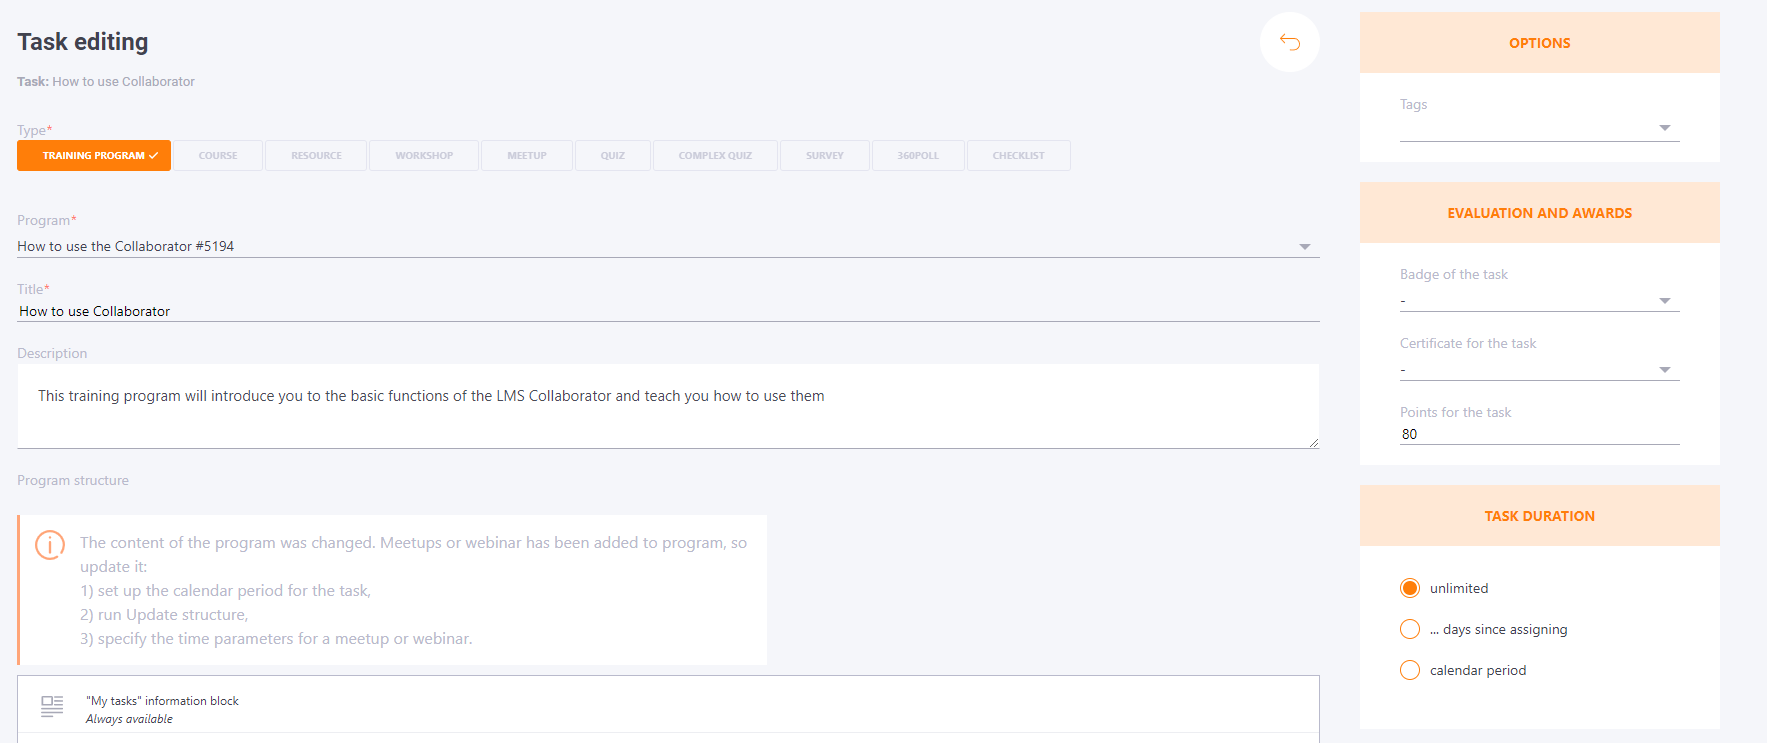Viewport: 1767px width, 743px height.
Task: Click the "Always available" text
Action: point(129,719)
